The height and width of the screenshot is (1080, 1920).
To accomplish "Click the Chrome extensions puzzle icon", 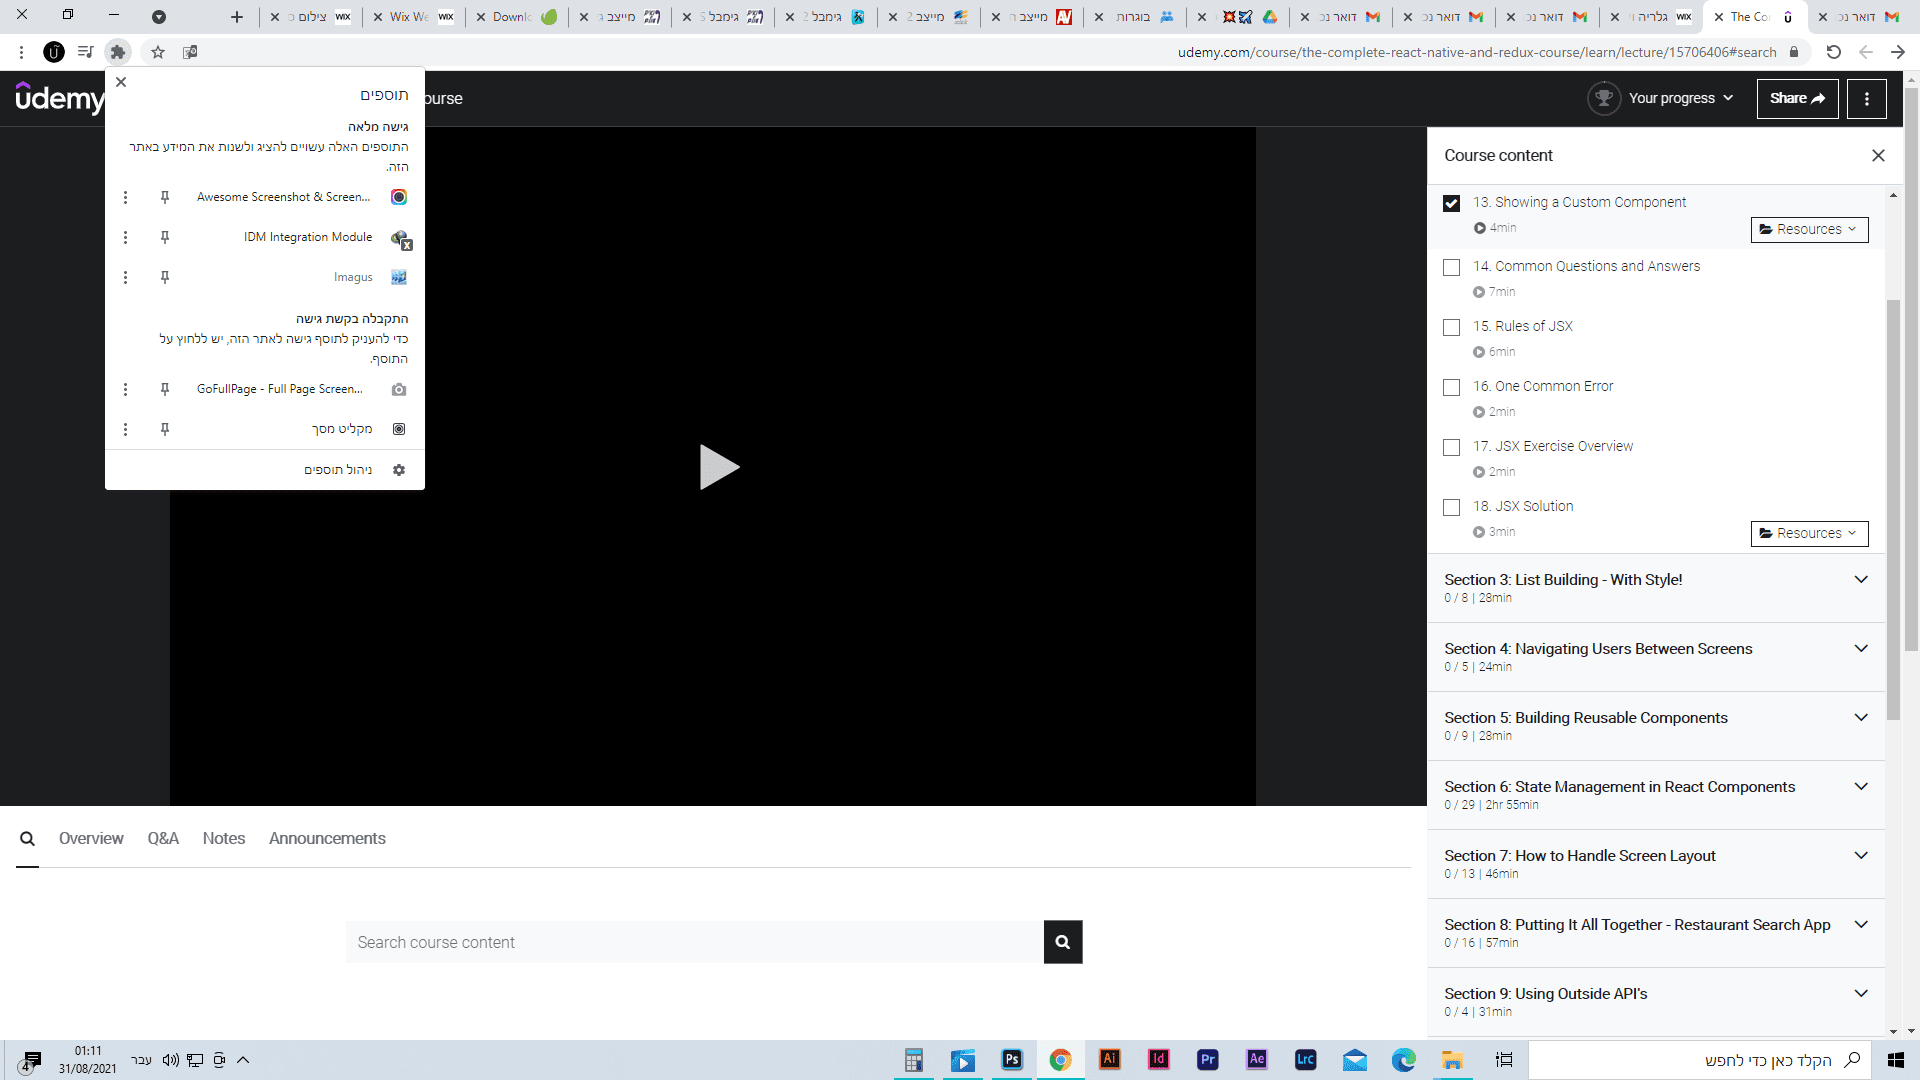I will (x=118, y=52).
